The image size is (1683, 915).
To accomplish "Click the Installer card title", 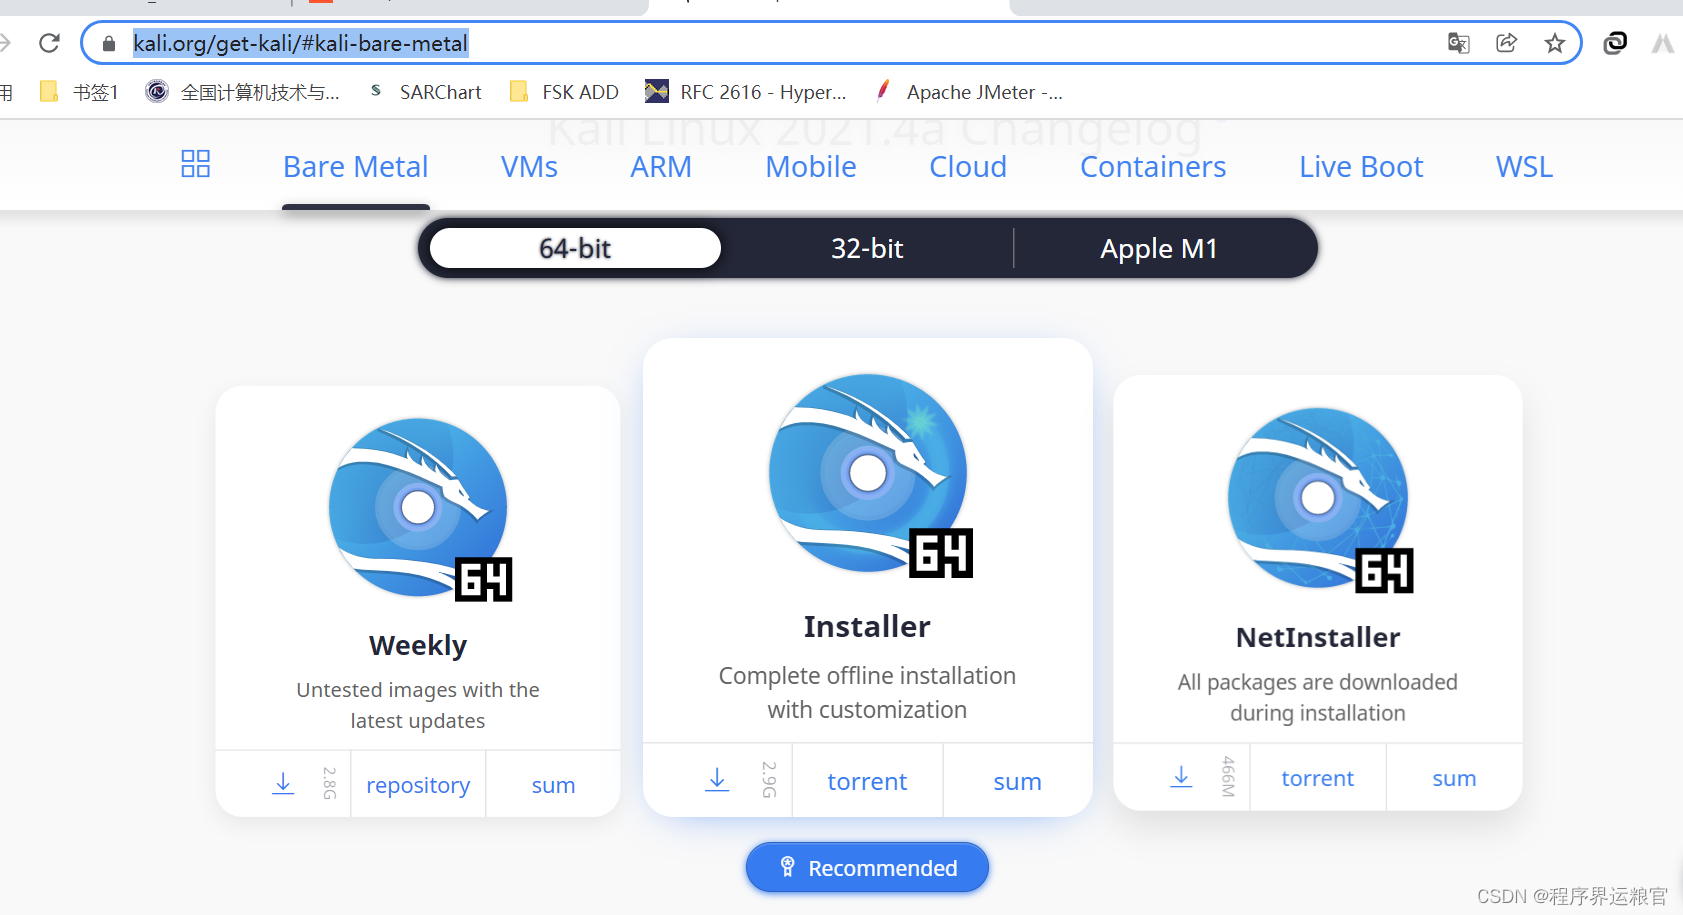I will point(867,626).
